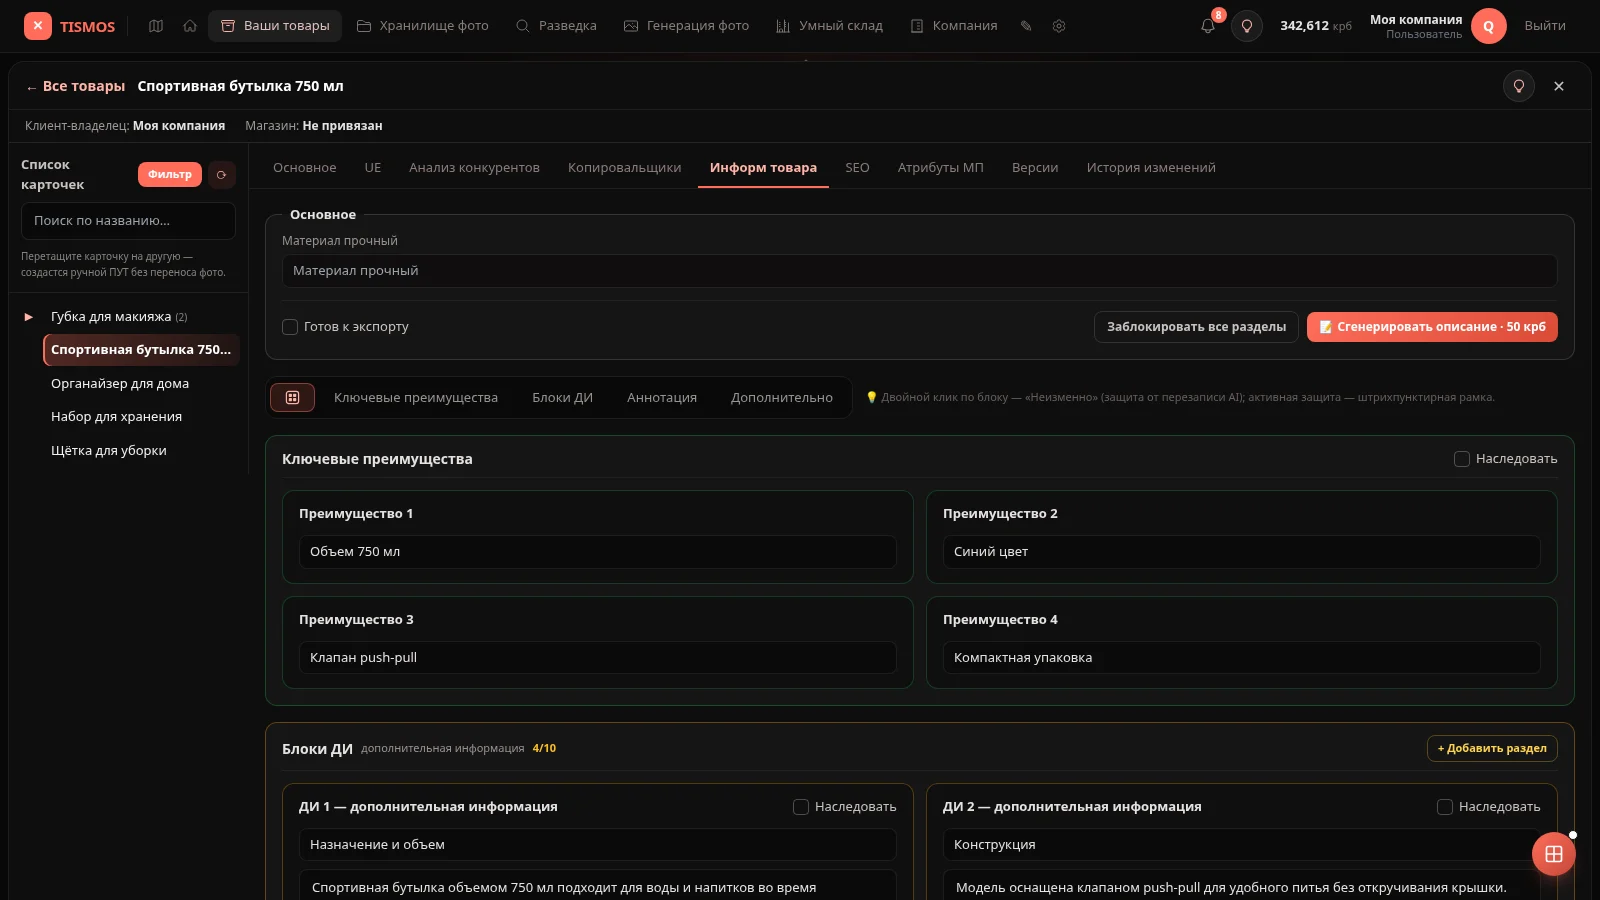Click the floating grid button at bottom right
The width and height of the screenshot is (1600, 900).
pos(1554,854)
